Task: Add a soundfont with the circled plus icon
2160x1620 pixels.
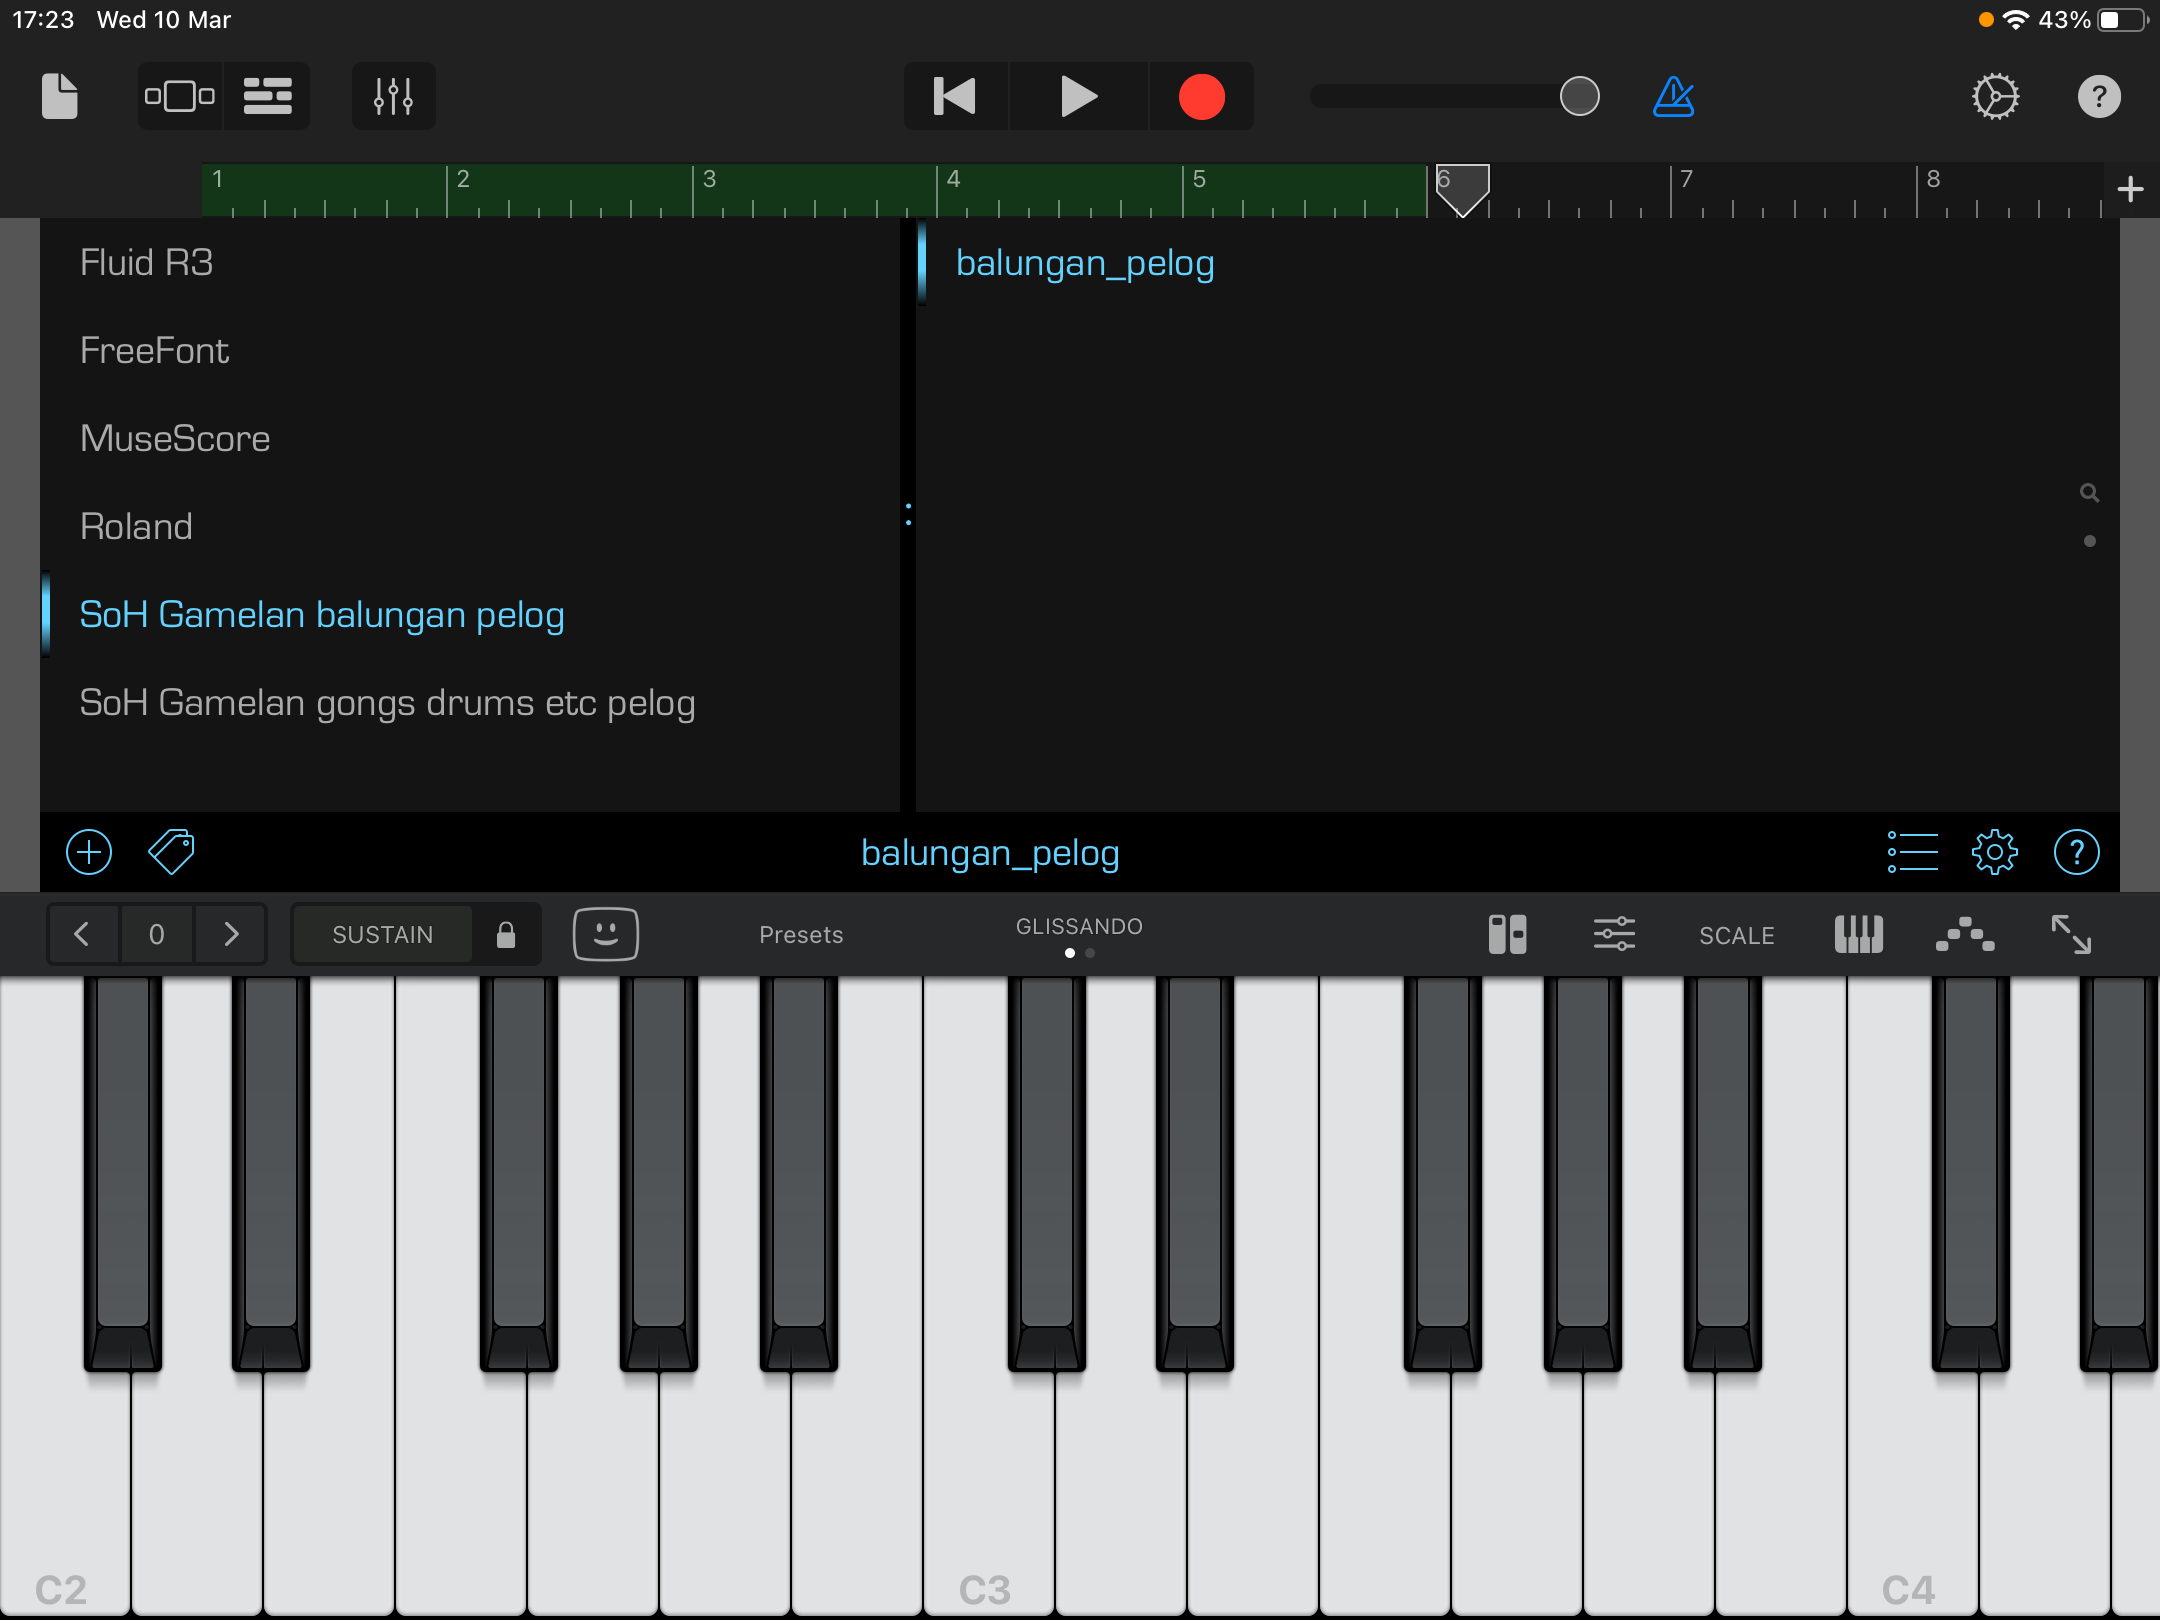Action: click(89, 852)
